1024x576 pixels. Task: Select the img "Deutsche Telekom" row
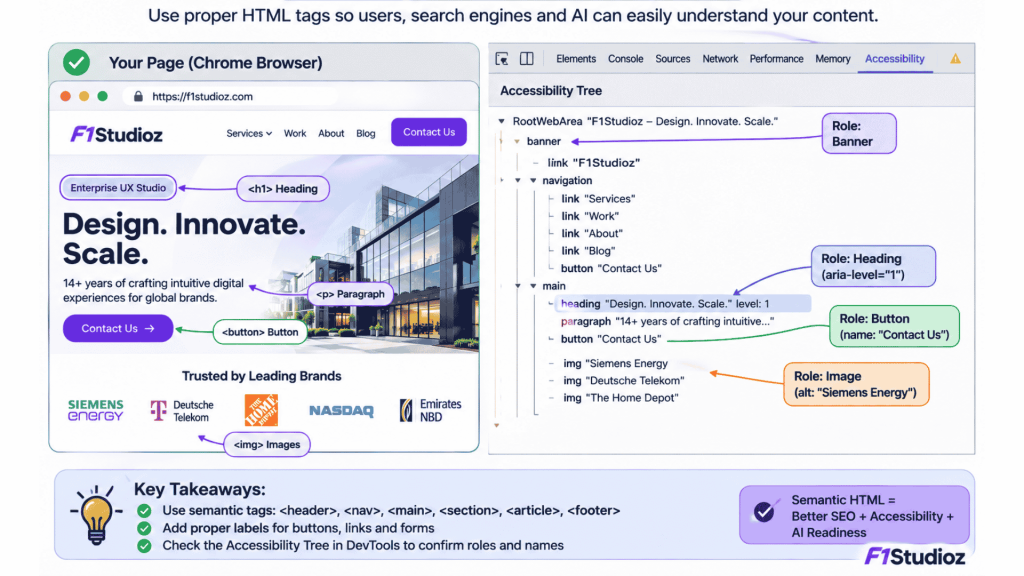coord(624,381)
